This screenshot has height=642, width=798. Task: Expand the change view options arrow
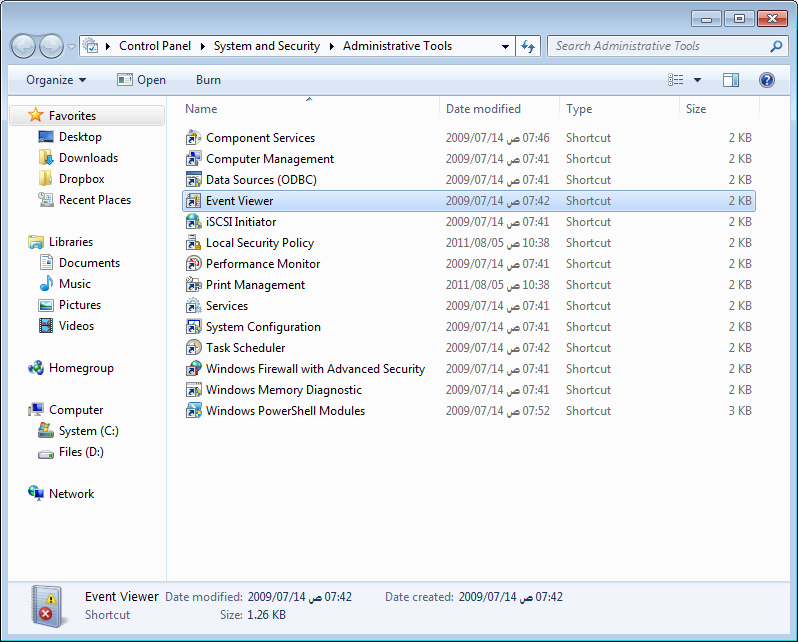[x=697, y=80]
